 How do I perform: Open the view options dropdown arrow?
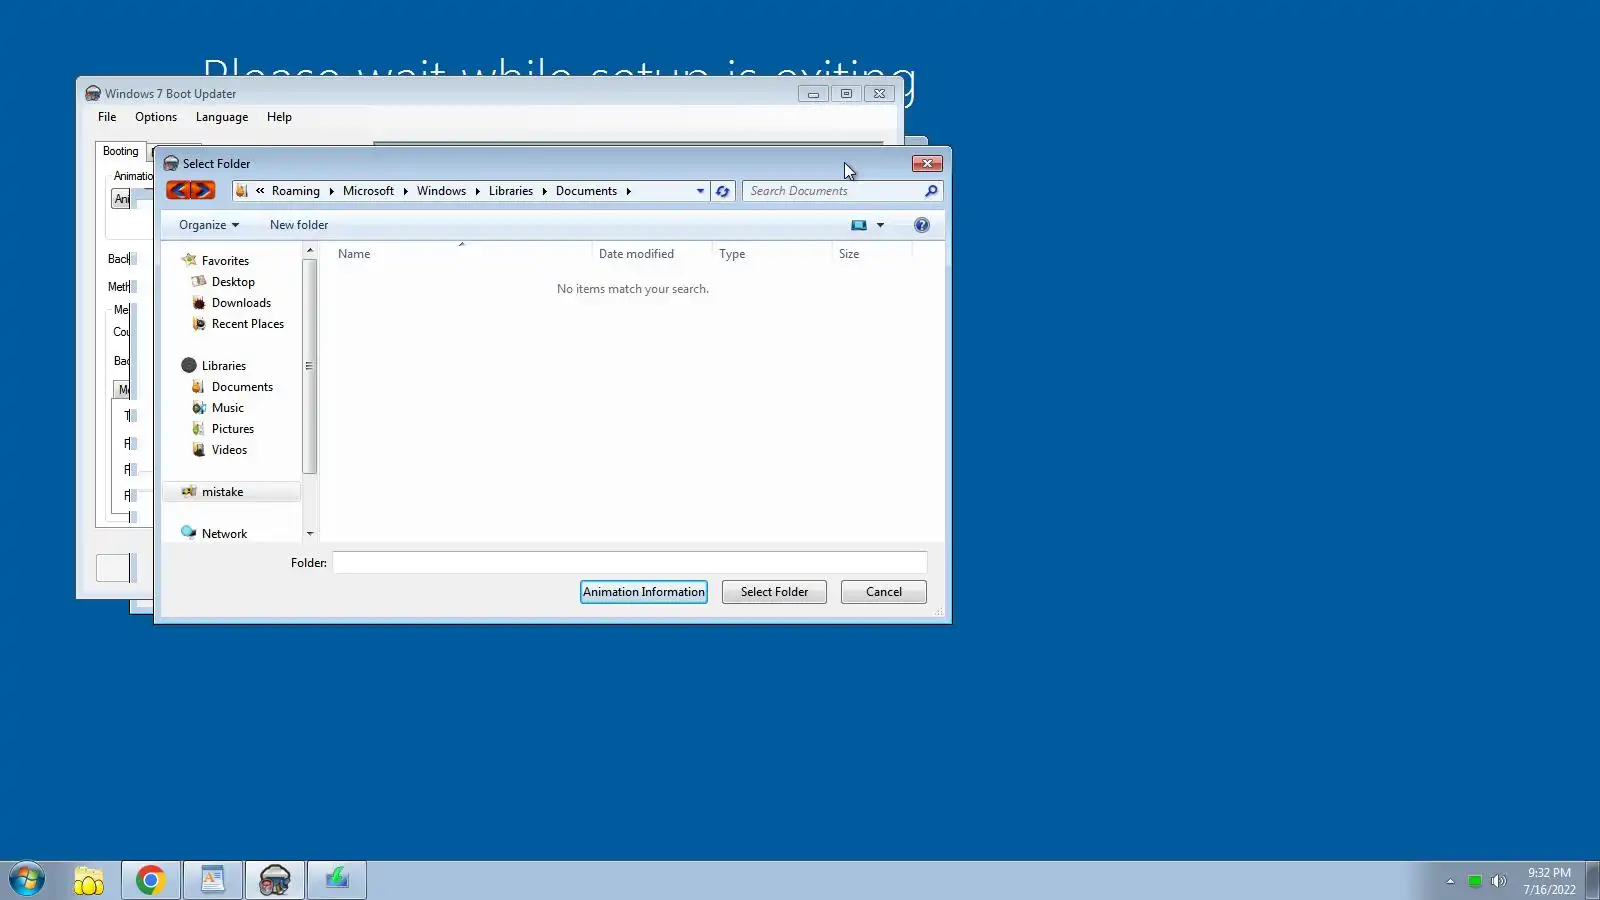(x=881, y=225)
